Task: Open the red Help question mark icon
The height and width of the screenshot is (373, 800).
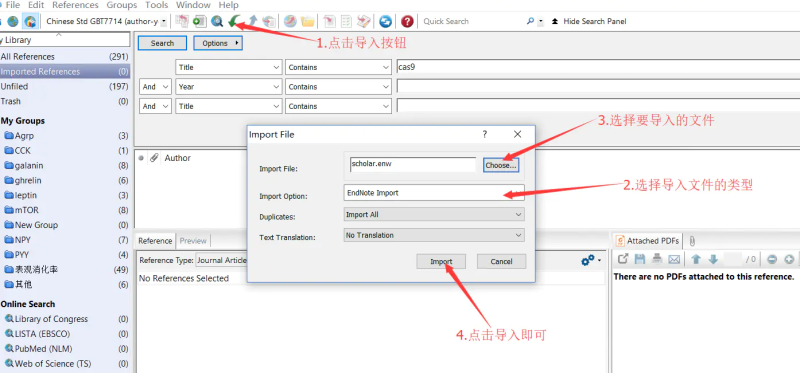Action: pyautogui.click(x=407, y=21)
